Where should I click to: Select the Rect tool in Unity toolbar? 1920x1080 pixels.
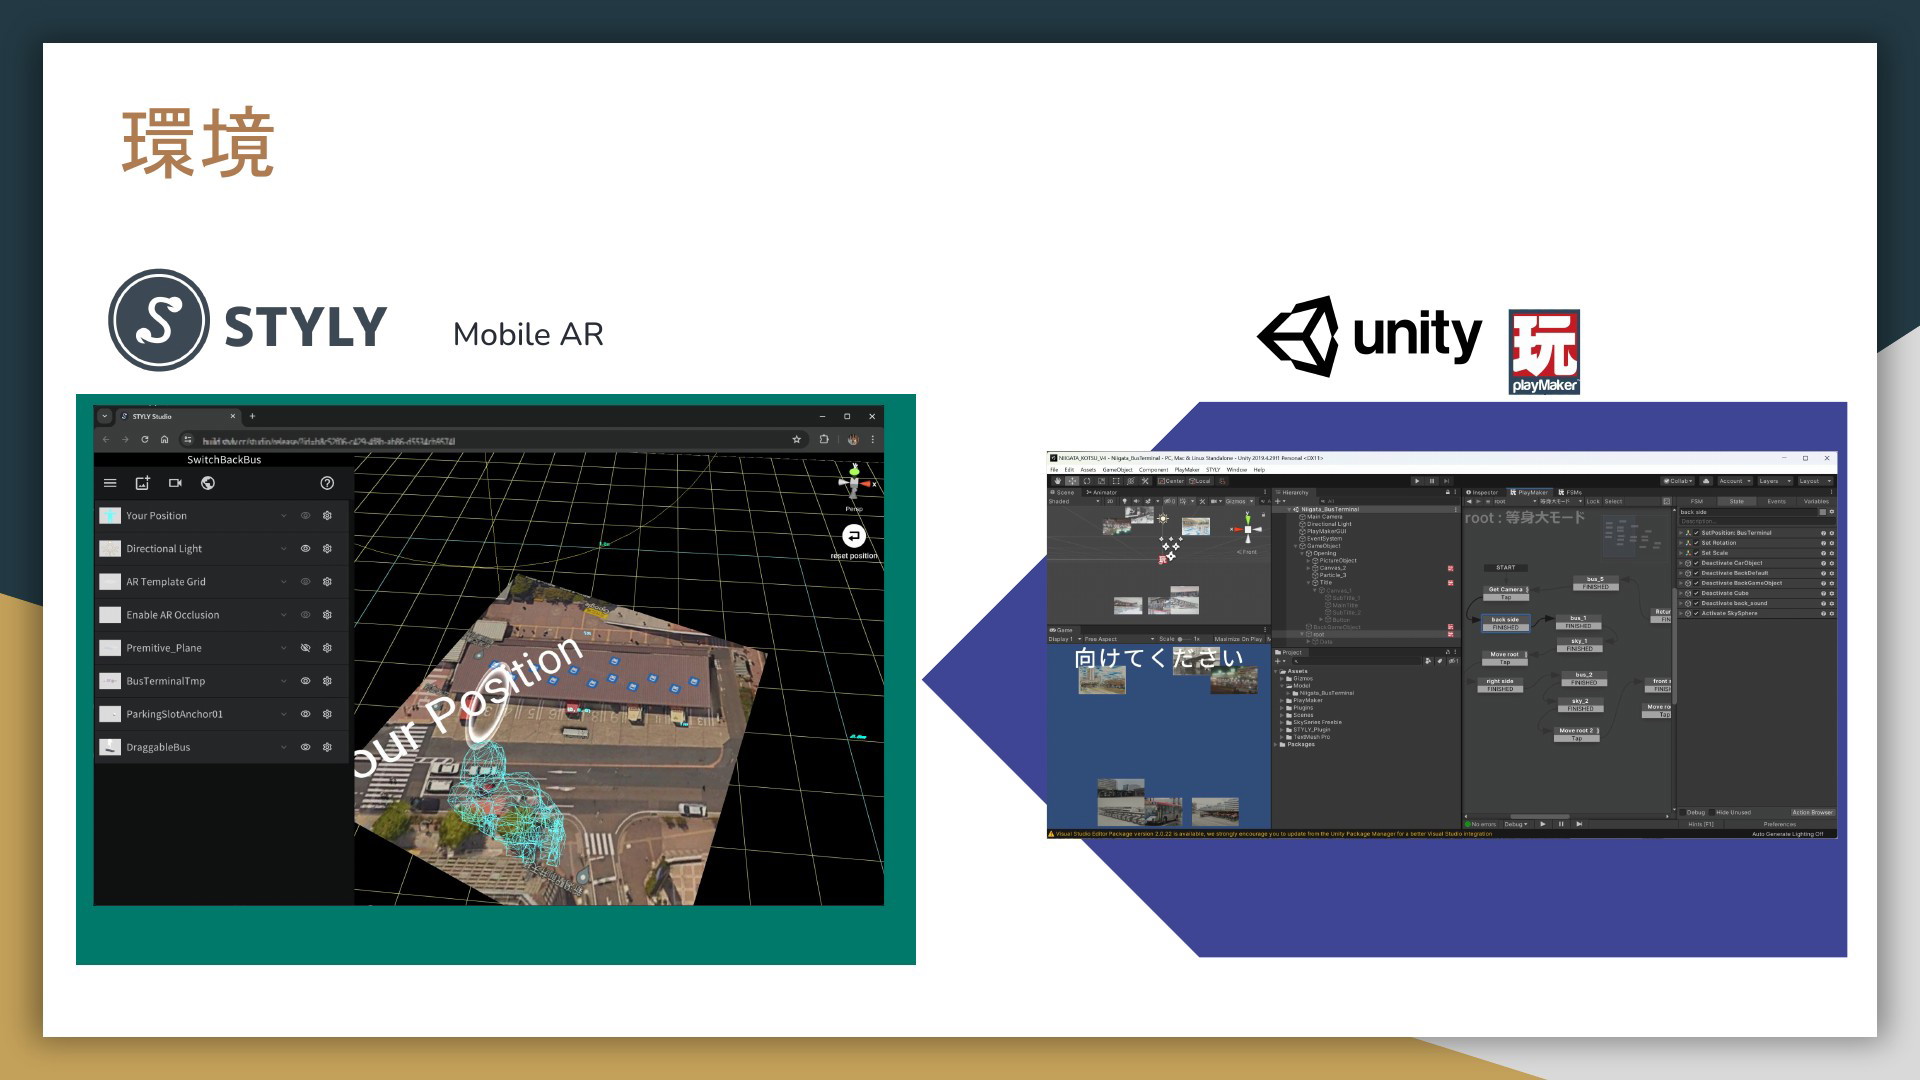1116,481
